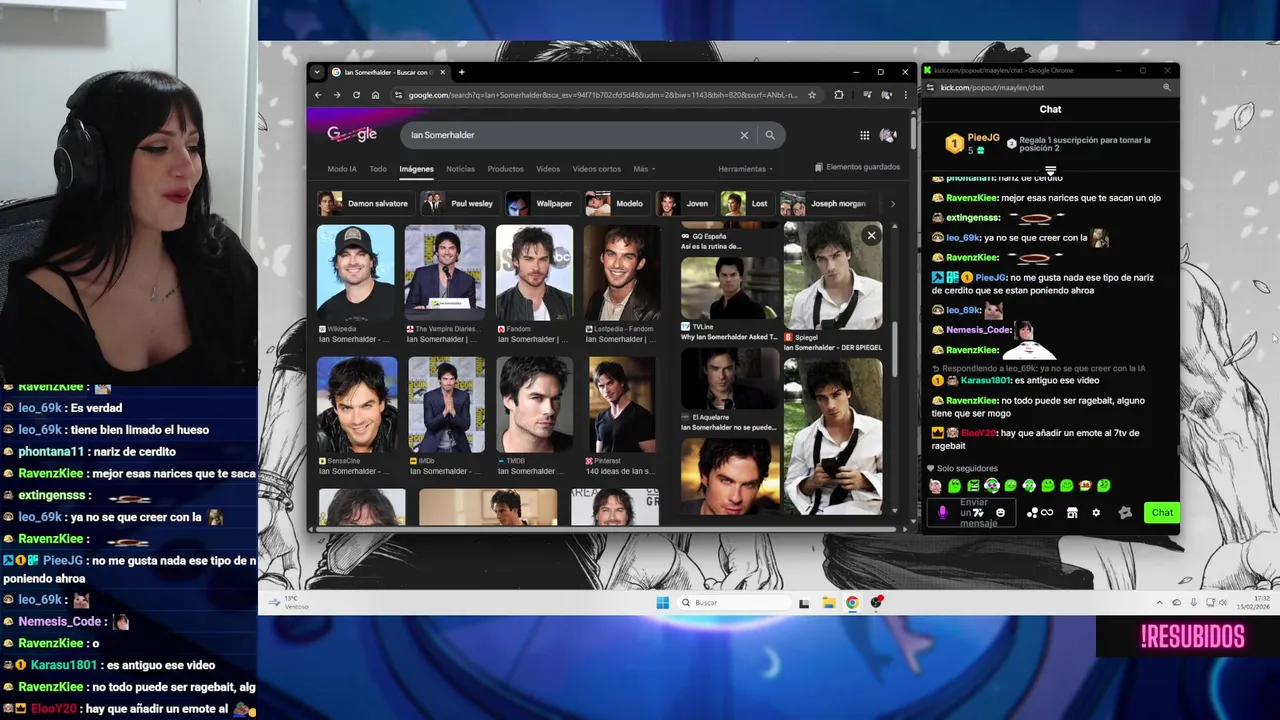The image size is (1280, 720).
Task: Reload the Google search page
Action: tap(356, 95)
